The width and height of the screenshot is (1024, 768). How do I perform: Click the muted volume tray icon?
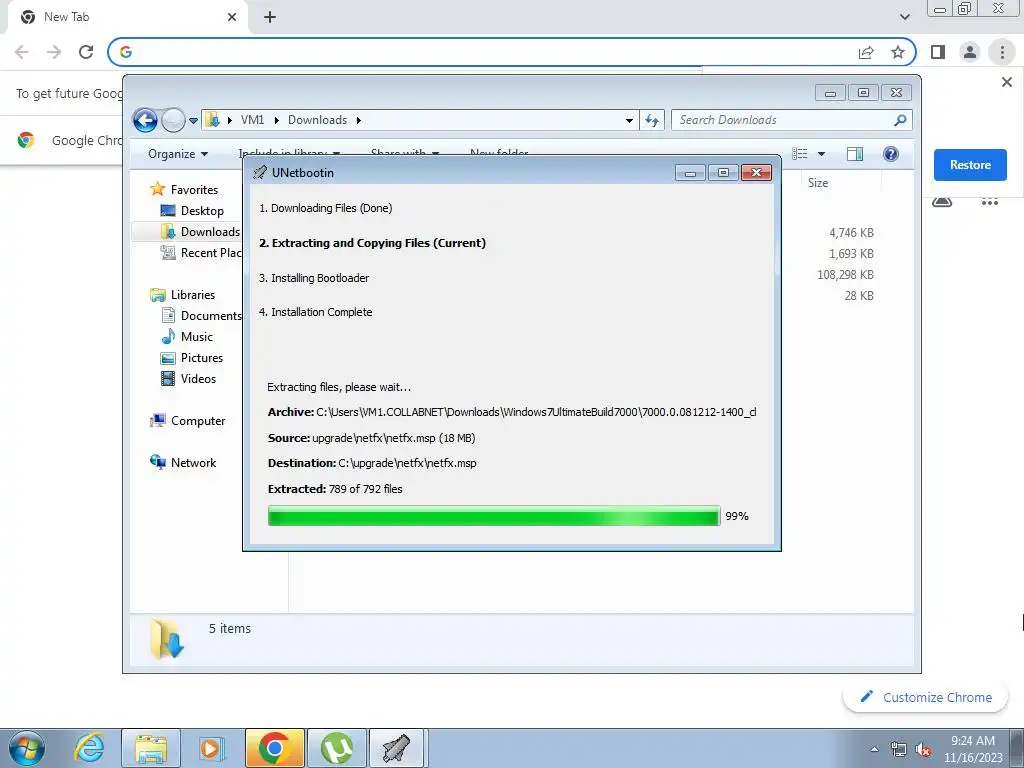[x=923, y=749]
